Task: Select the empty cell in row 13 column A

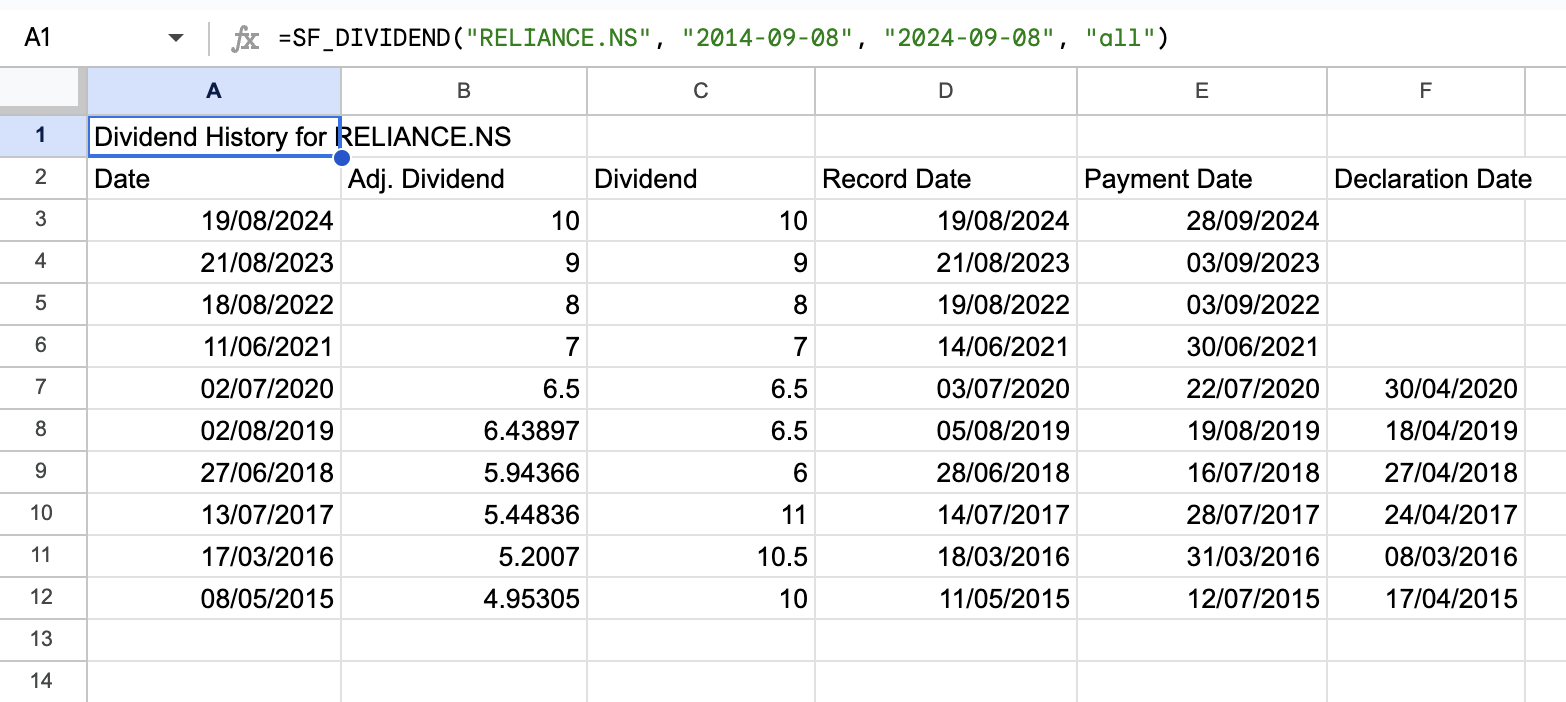Action: 214,640
